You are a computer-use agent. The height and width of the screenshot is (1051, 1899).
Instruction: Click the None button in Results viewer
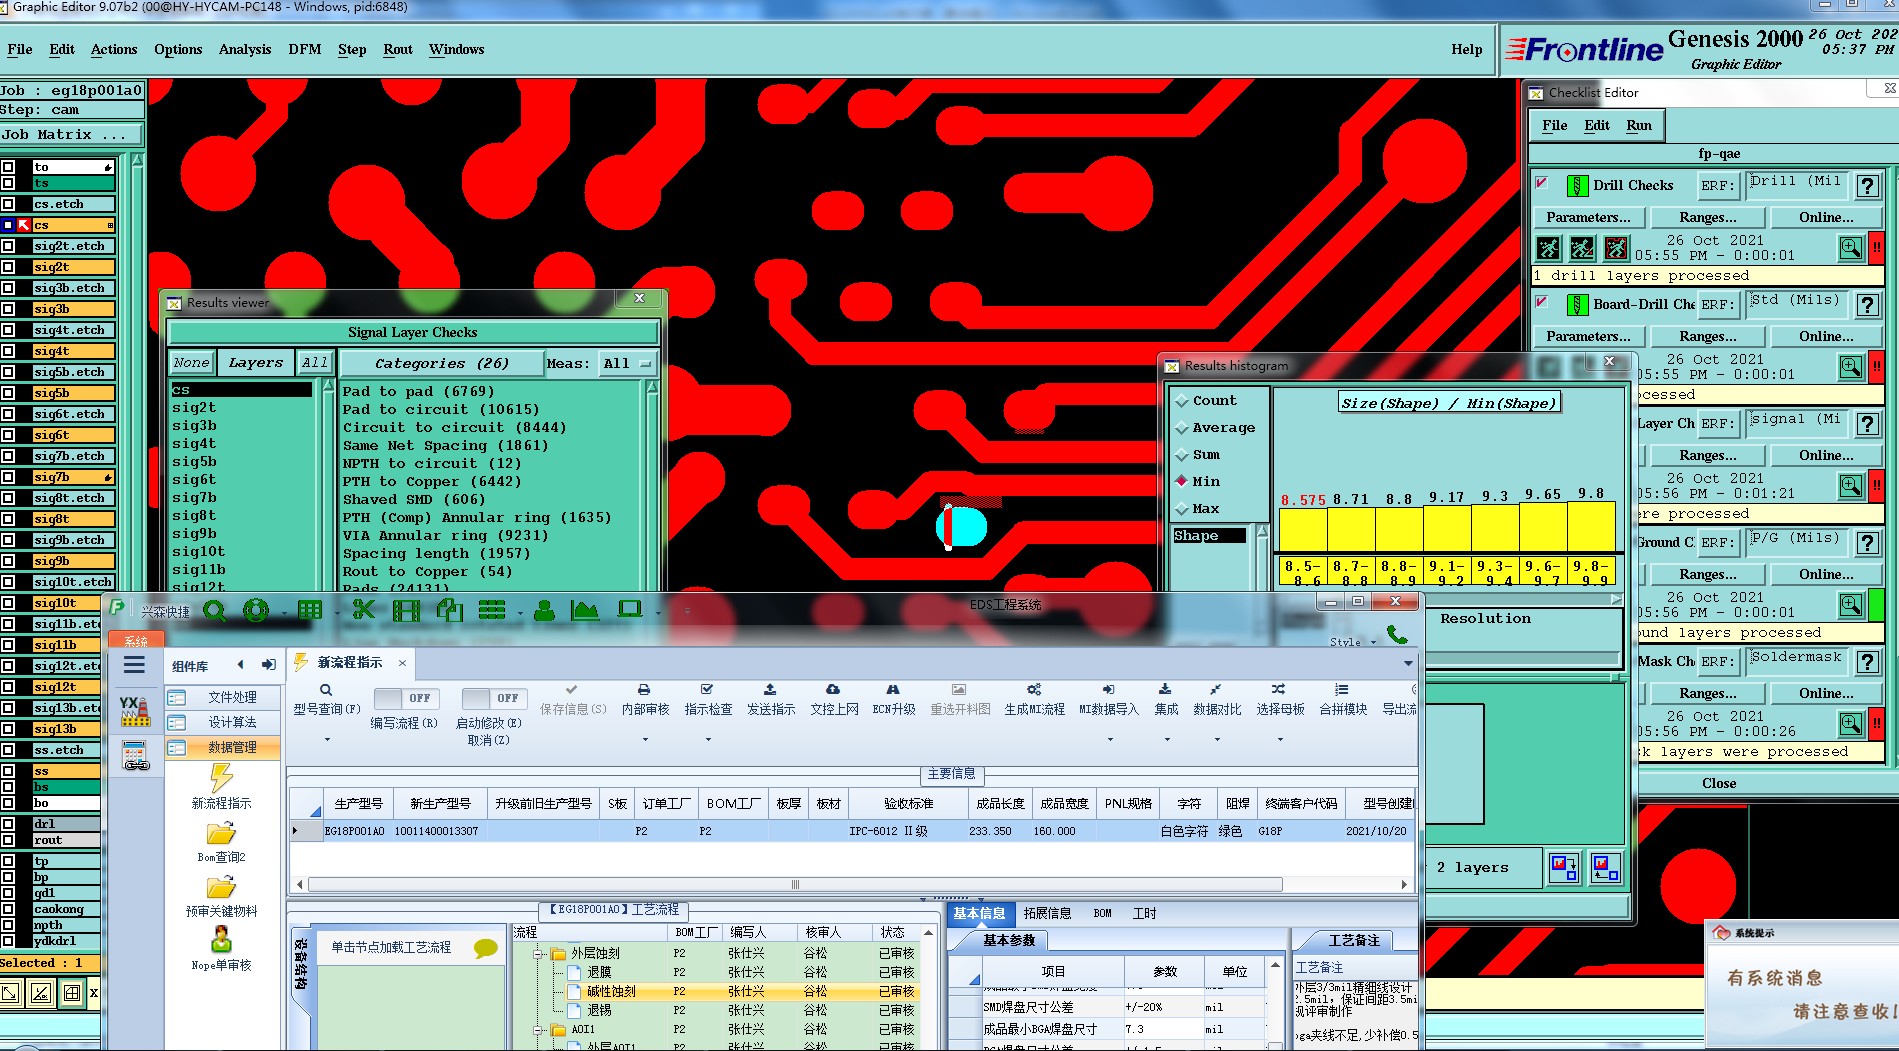click(191, 363)
